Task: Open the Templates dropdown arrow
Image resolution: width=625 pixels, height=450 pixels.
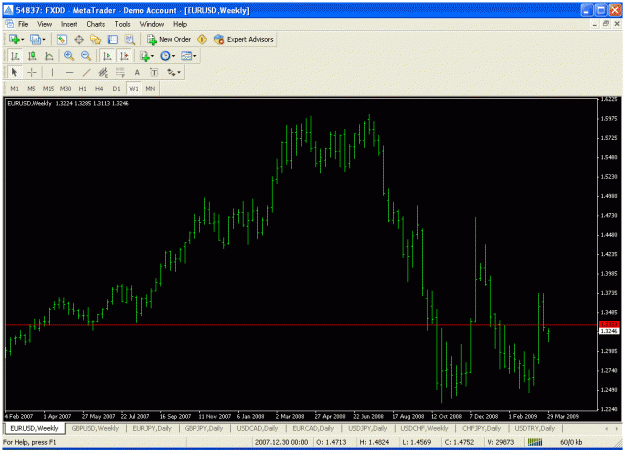Action: [195, 57]
